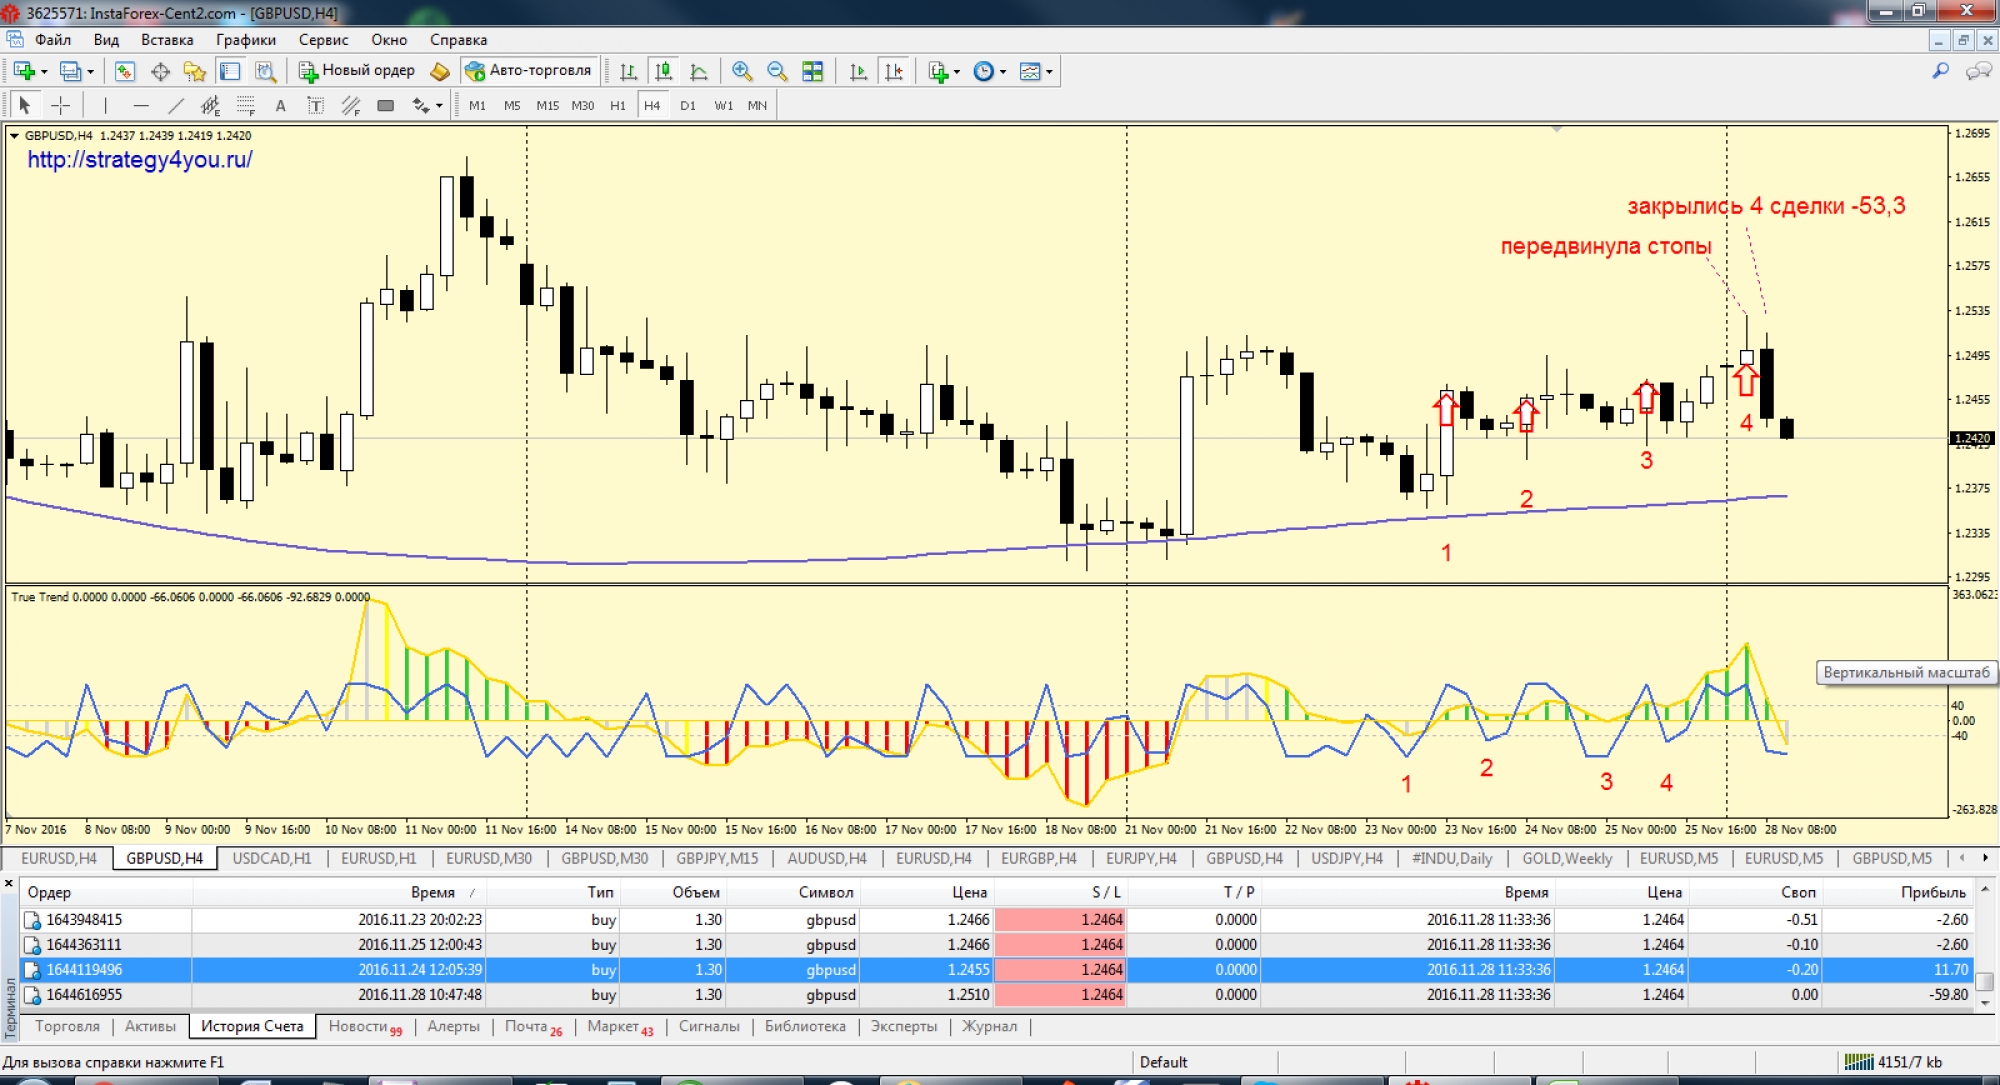Viewport: 2000px width, 1085px height.
Task: Toggle the Авто-торговля button
Action: [530, 71]
